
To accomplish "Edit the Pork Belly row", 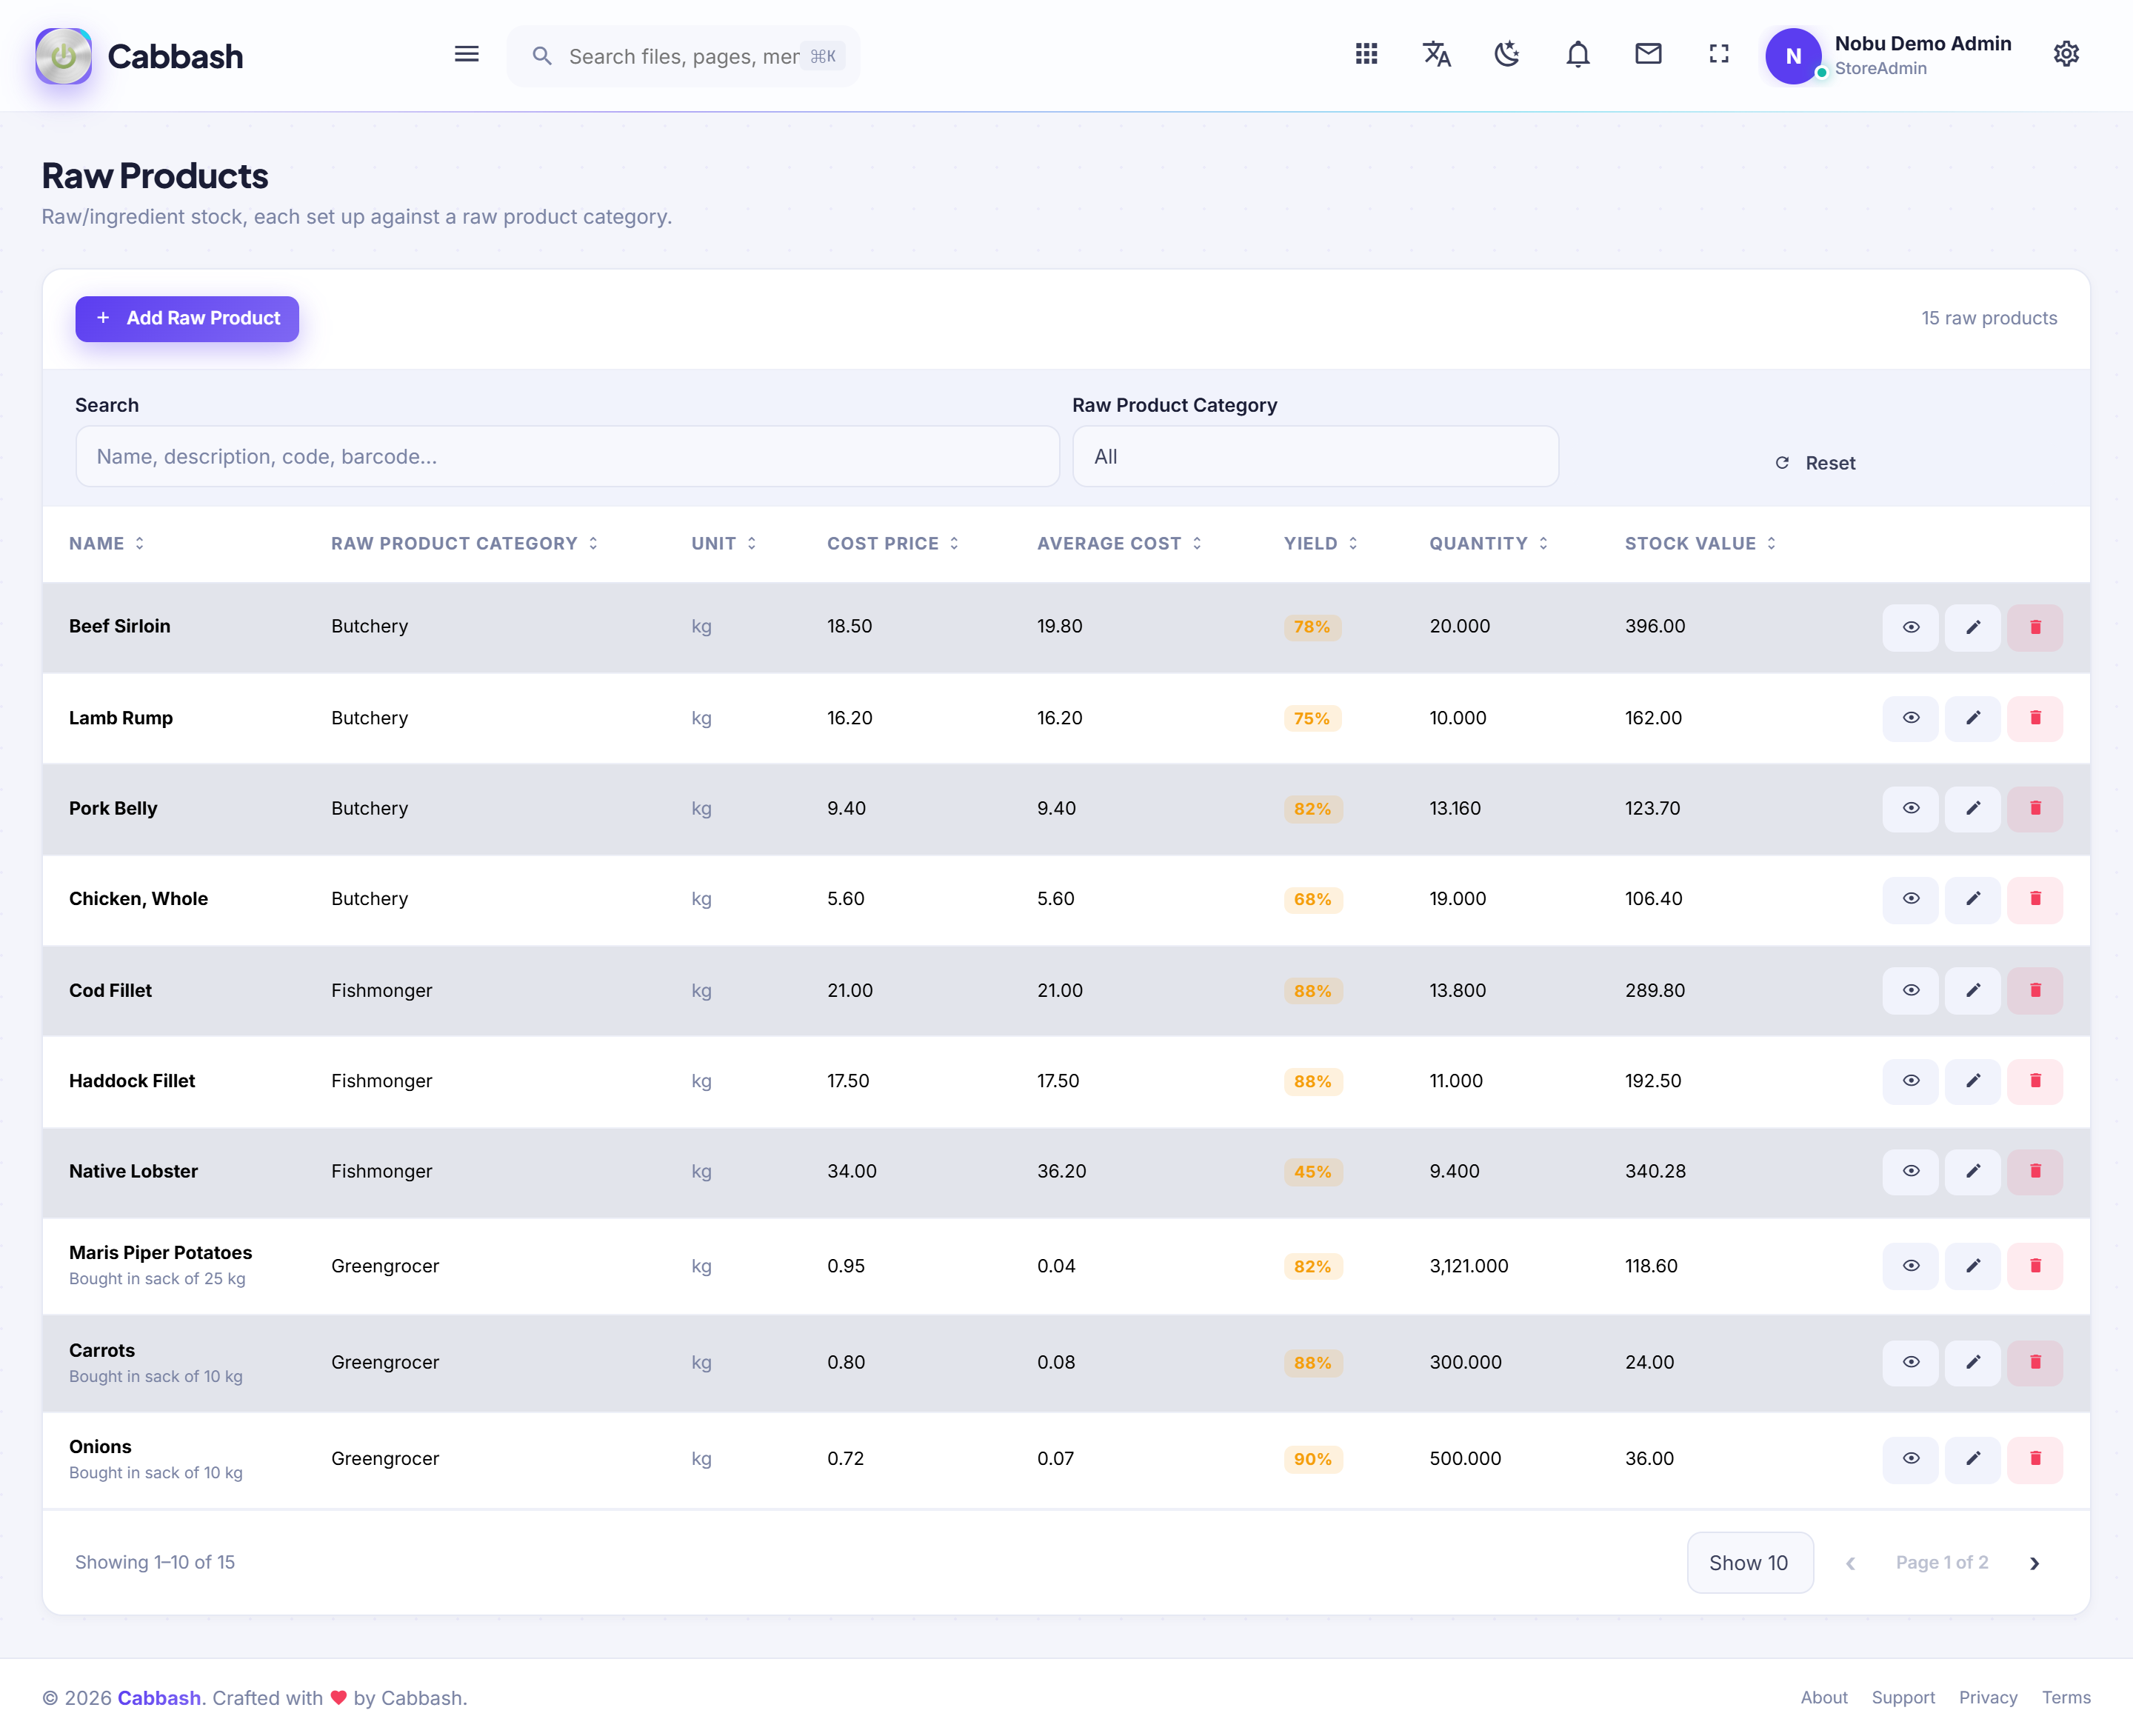I will click(1972, 808).
